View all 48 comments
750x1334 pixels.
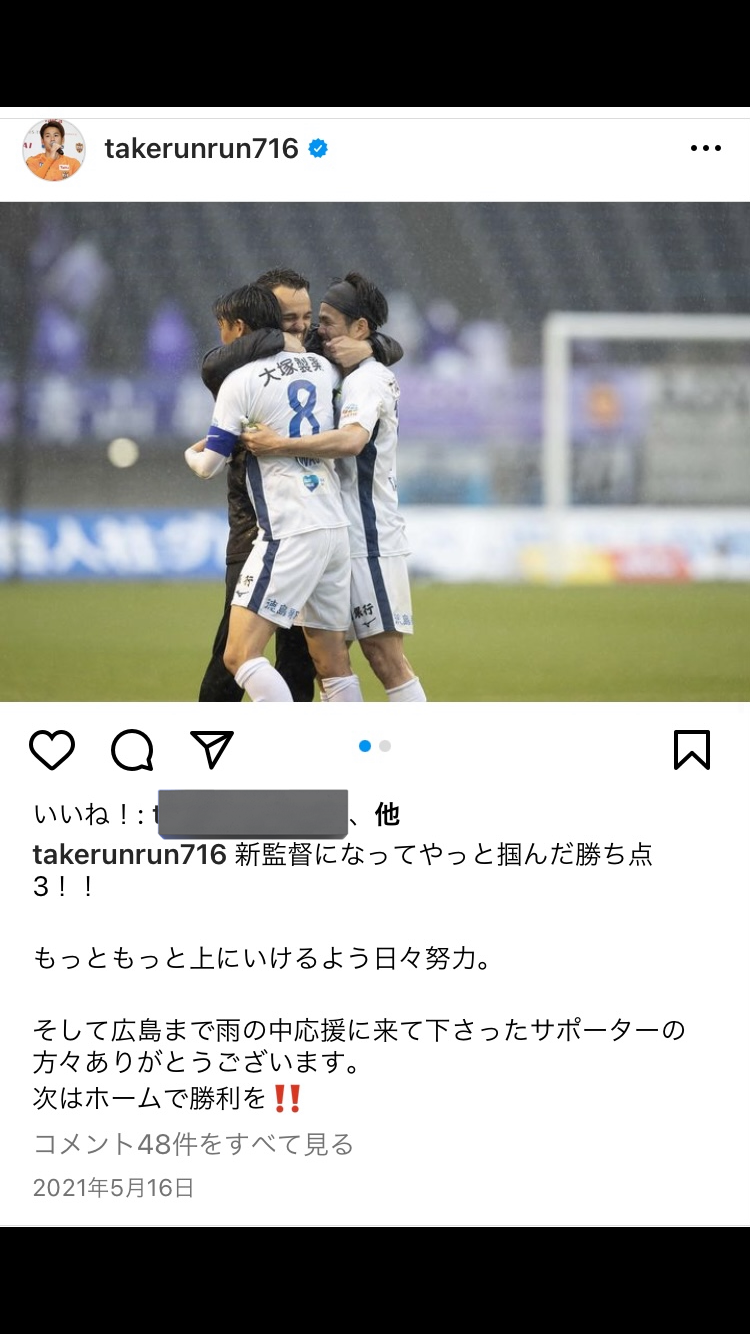point(194,1144)
